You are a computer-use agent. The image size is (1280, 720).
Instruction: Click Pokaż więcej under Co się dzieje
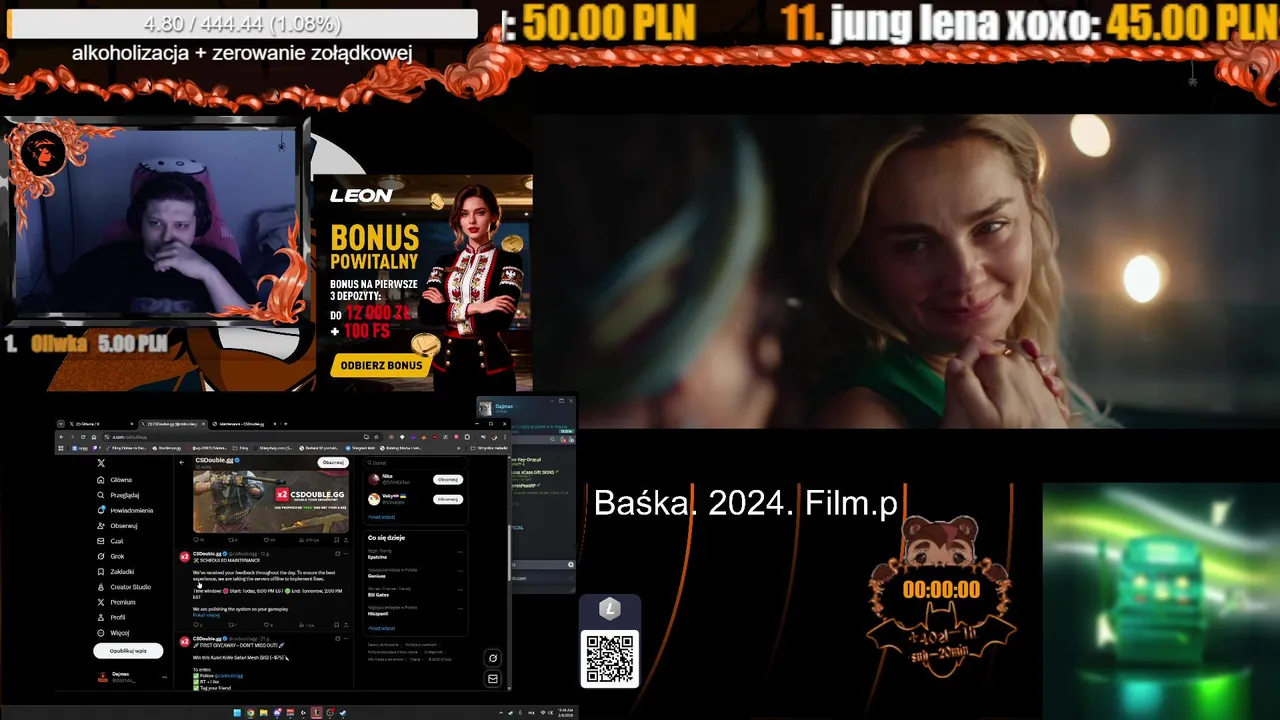381,628
